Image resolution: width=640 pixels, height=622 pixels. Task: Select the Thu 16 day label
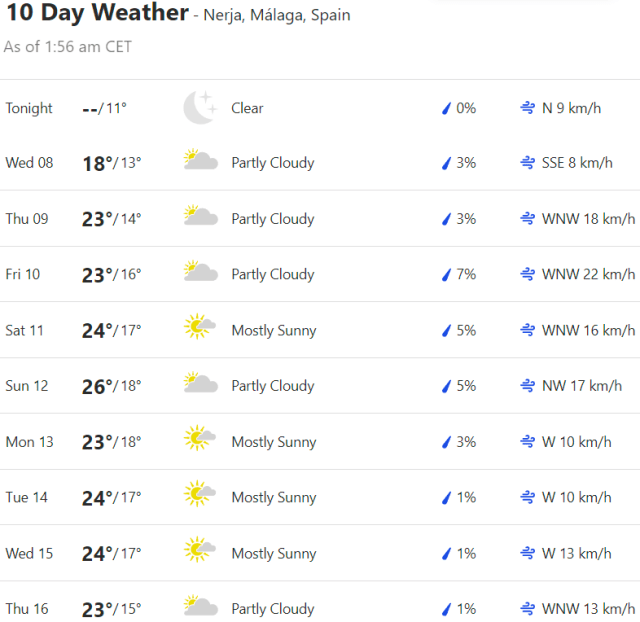point(27,608)
